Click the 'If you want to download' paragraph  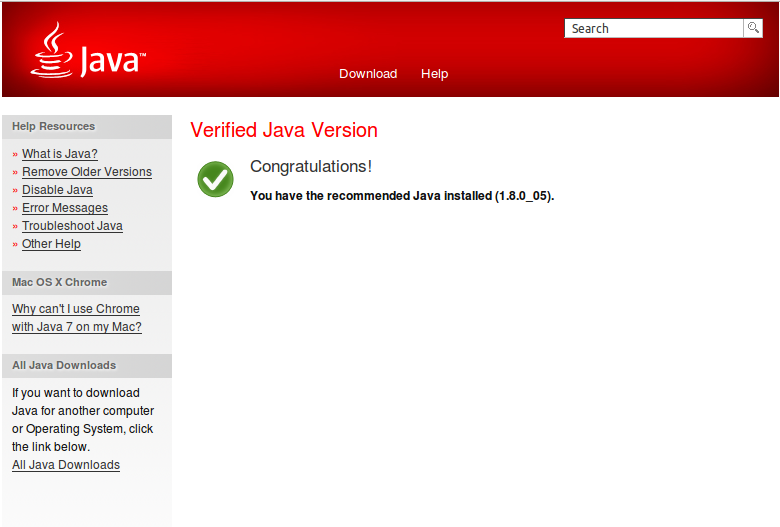pyautogui.click(x=83, y=420)
